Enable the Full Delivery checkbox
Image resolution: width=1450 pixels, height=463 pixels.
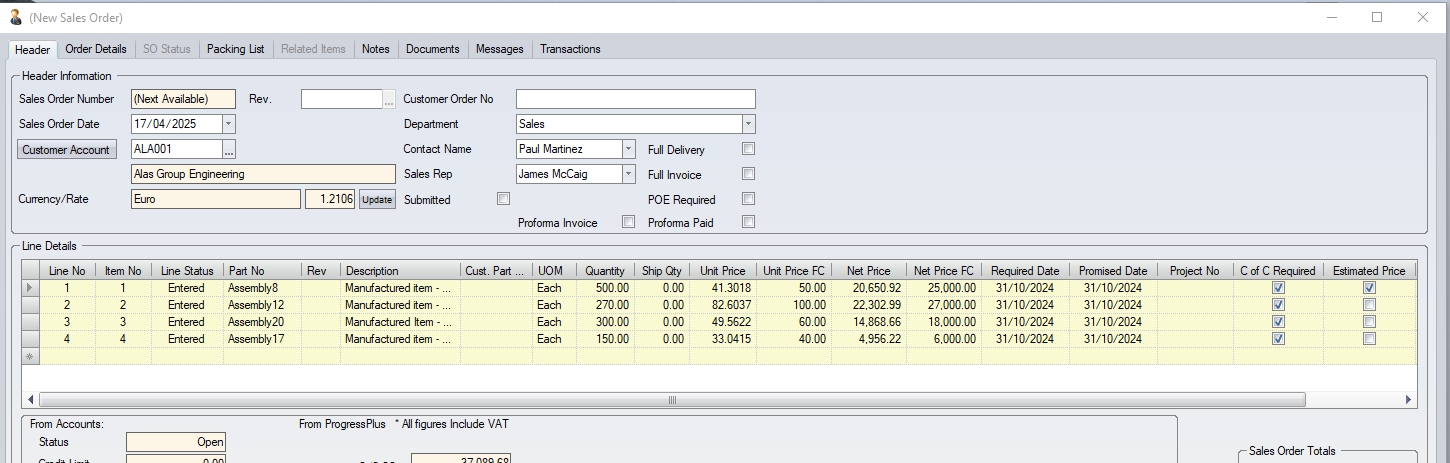(x=748, y=149)
